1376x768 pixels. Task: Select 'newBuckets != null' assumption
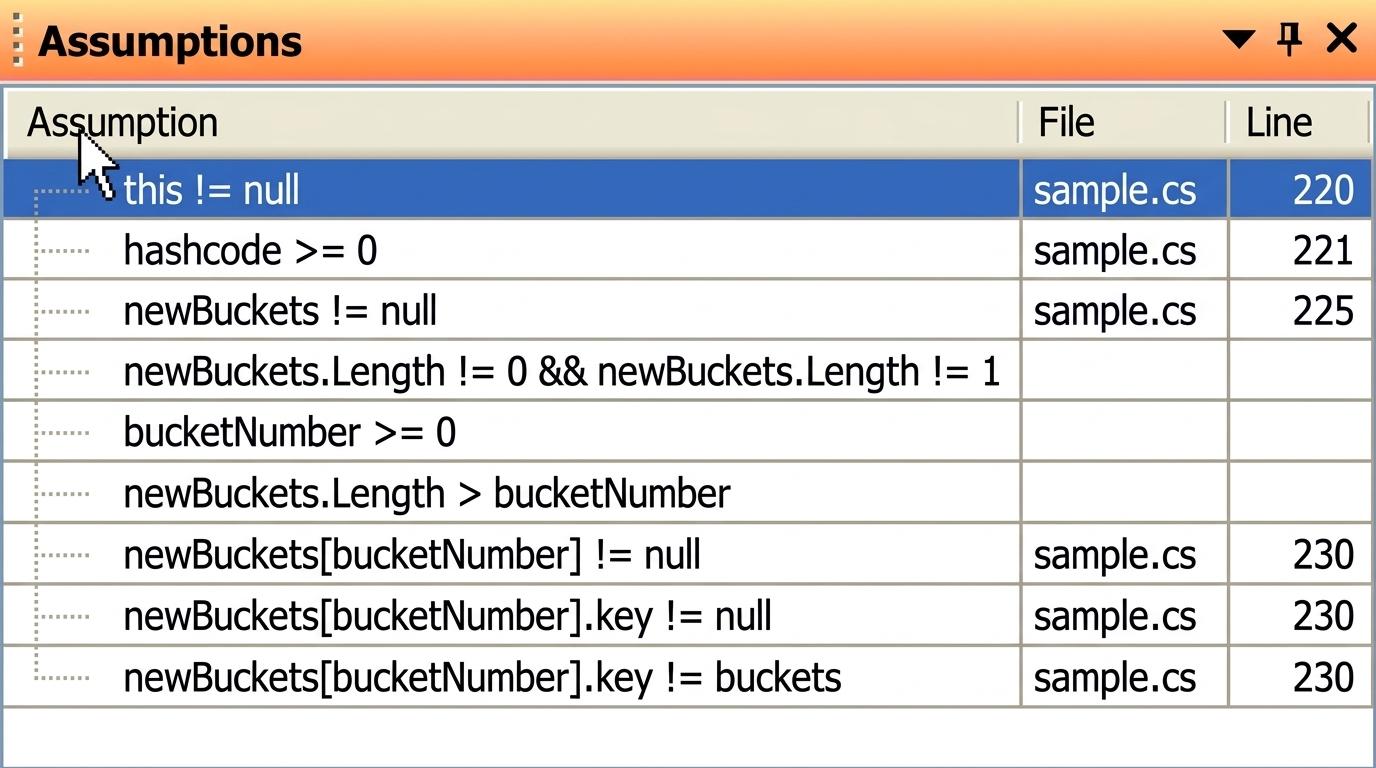click(x=687, y=311)
